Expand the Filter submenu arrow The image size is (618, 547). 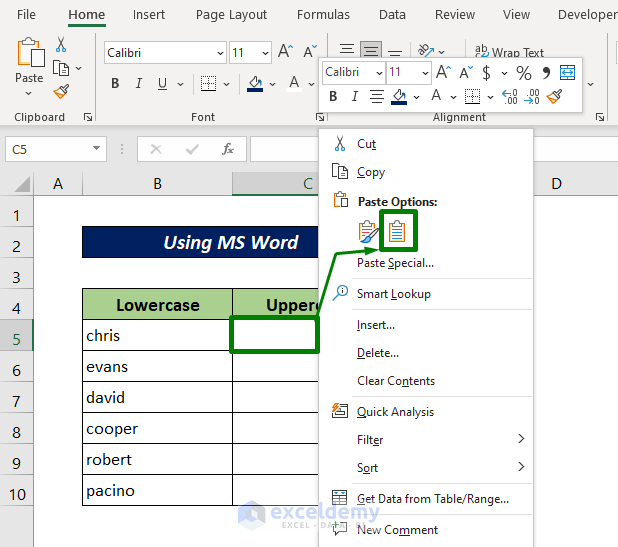point(521,439)
